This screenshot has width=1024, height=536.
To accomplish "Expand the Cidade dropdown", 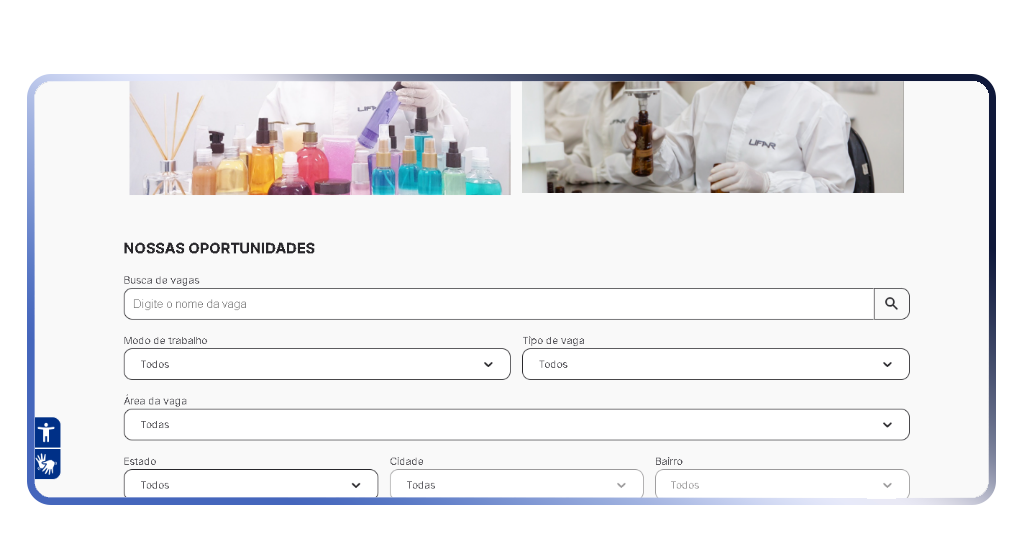I will point(516,485).
